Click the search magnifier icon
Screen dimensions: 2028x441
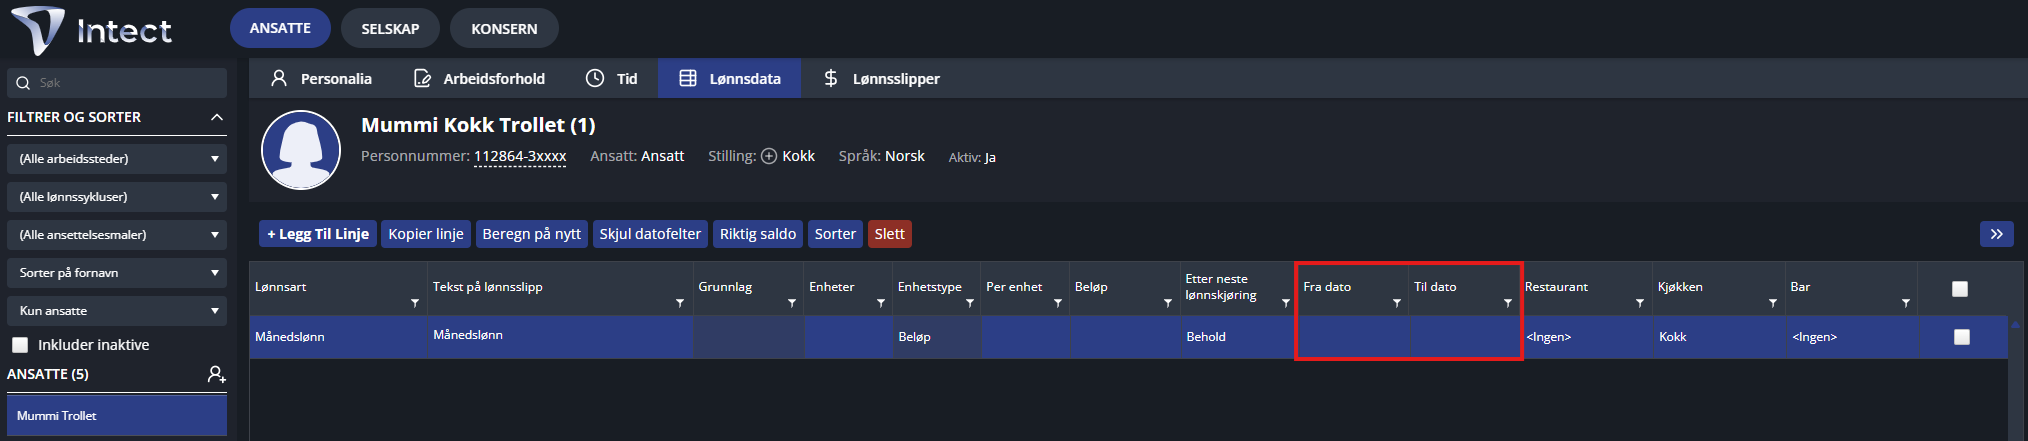click(x=23, y=83)
